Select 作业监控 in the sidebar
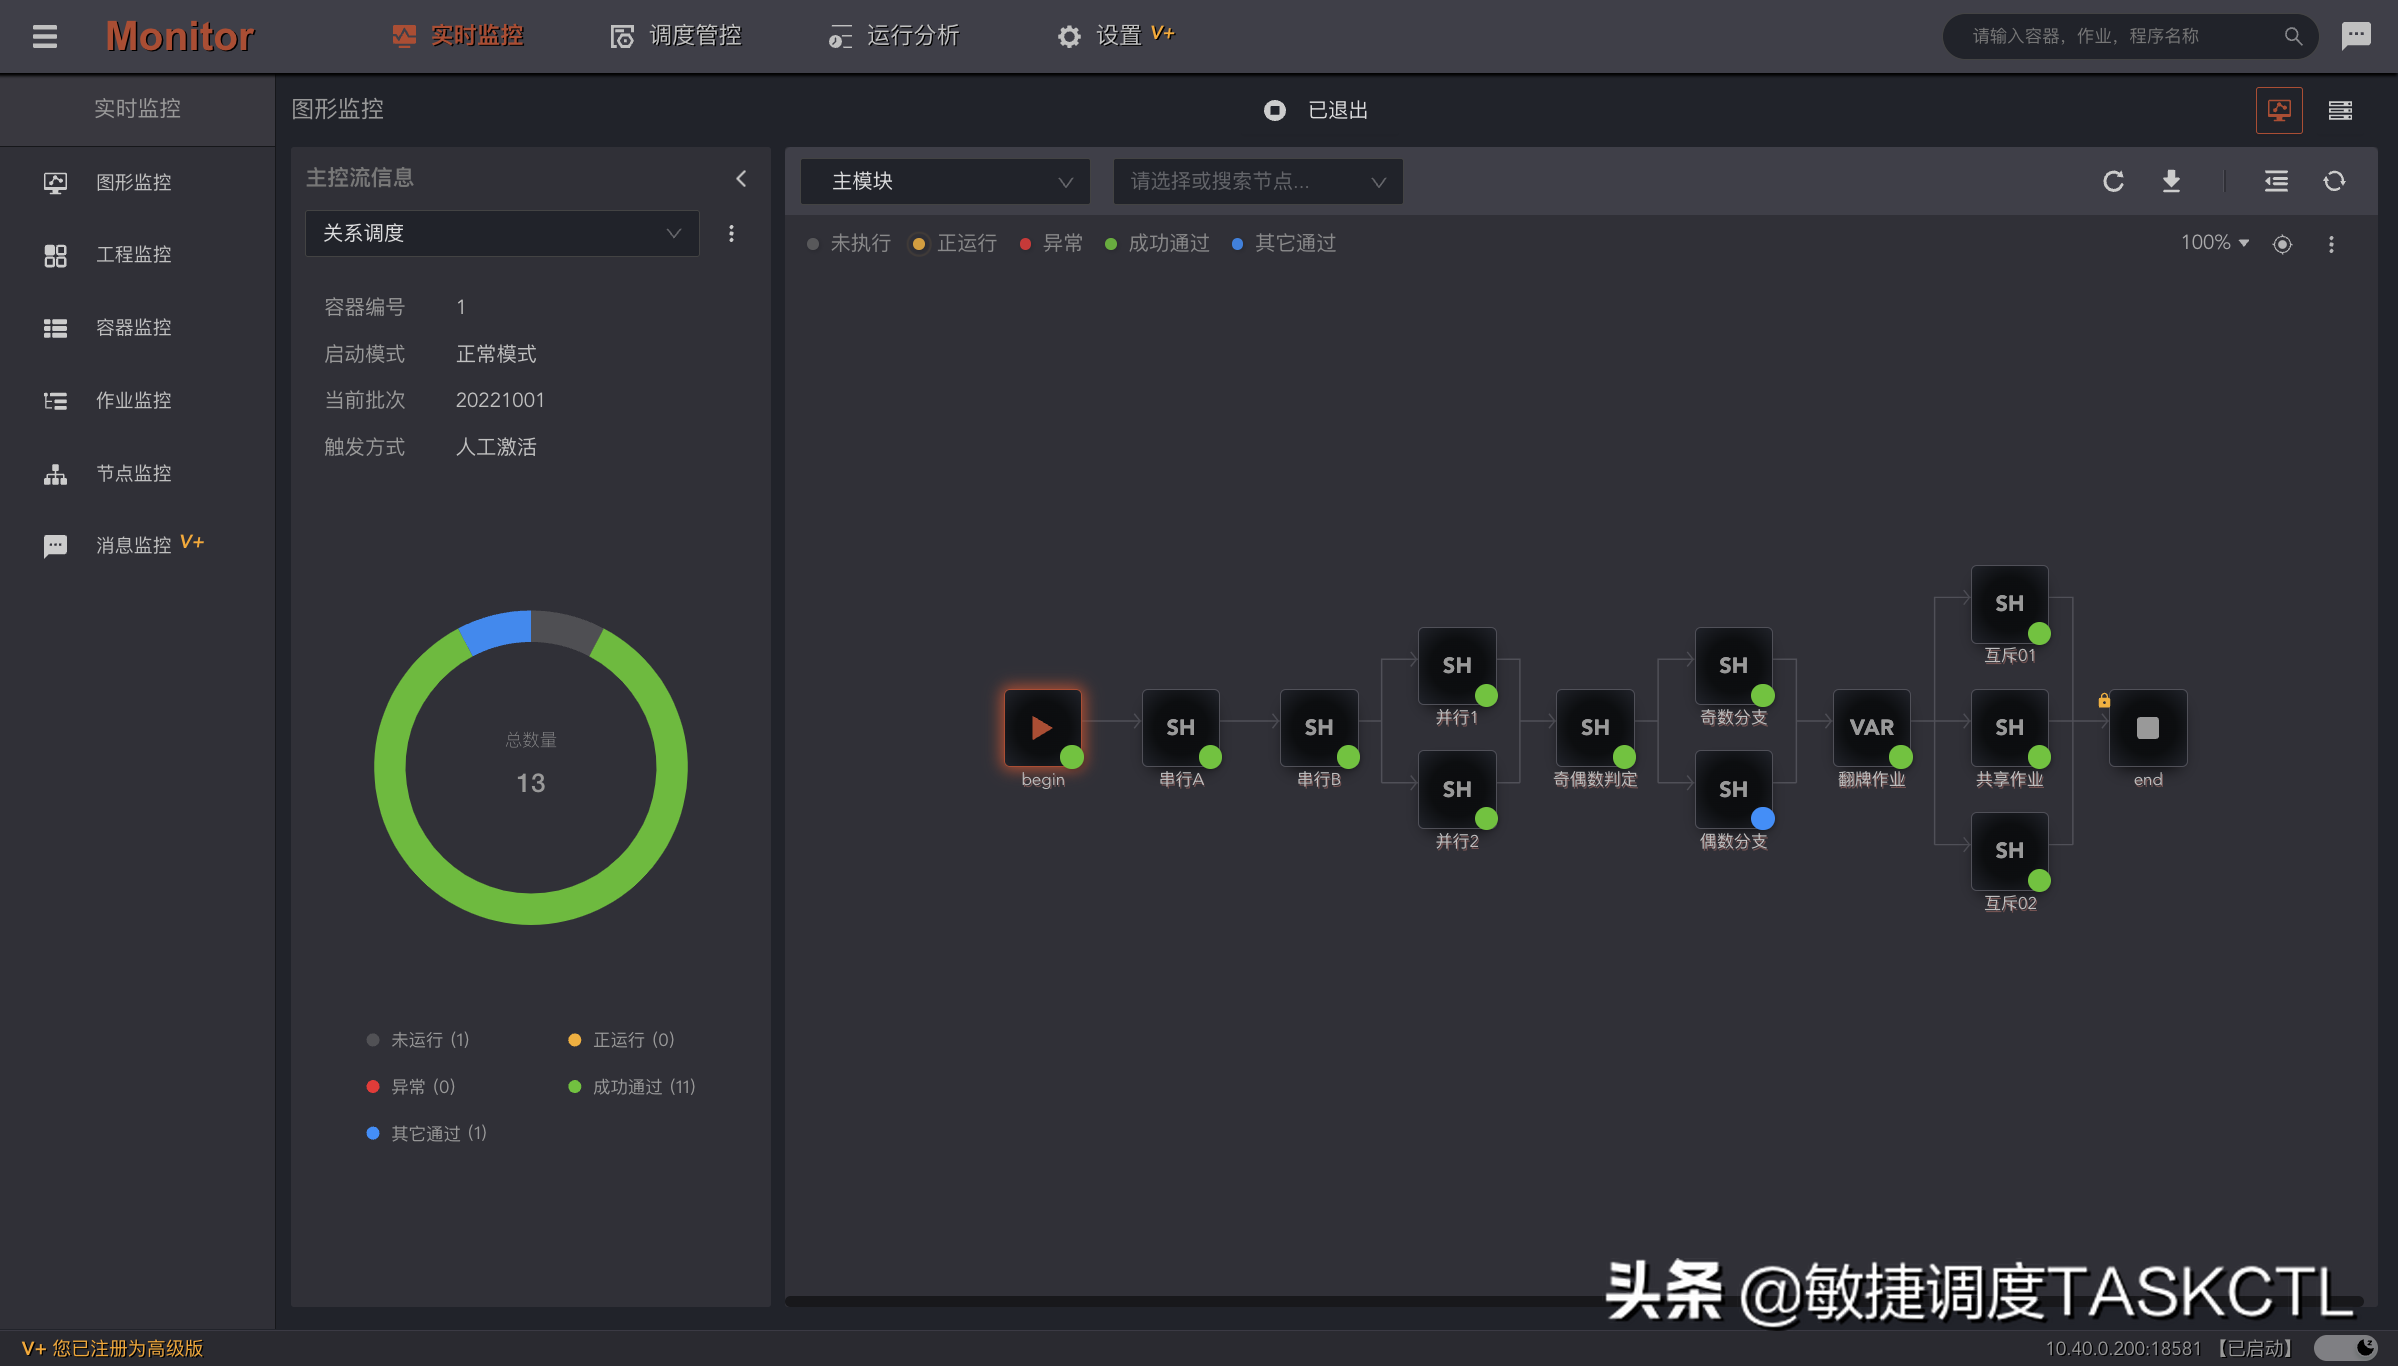 point(137,401)
